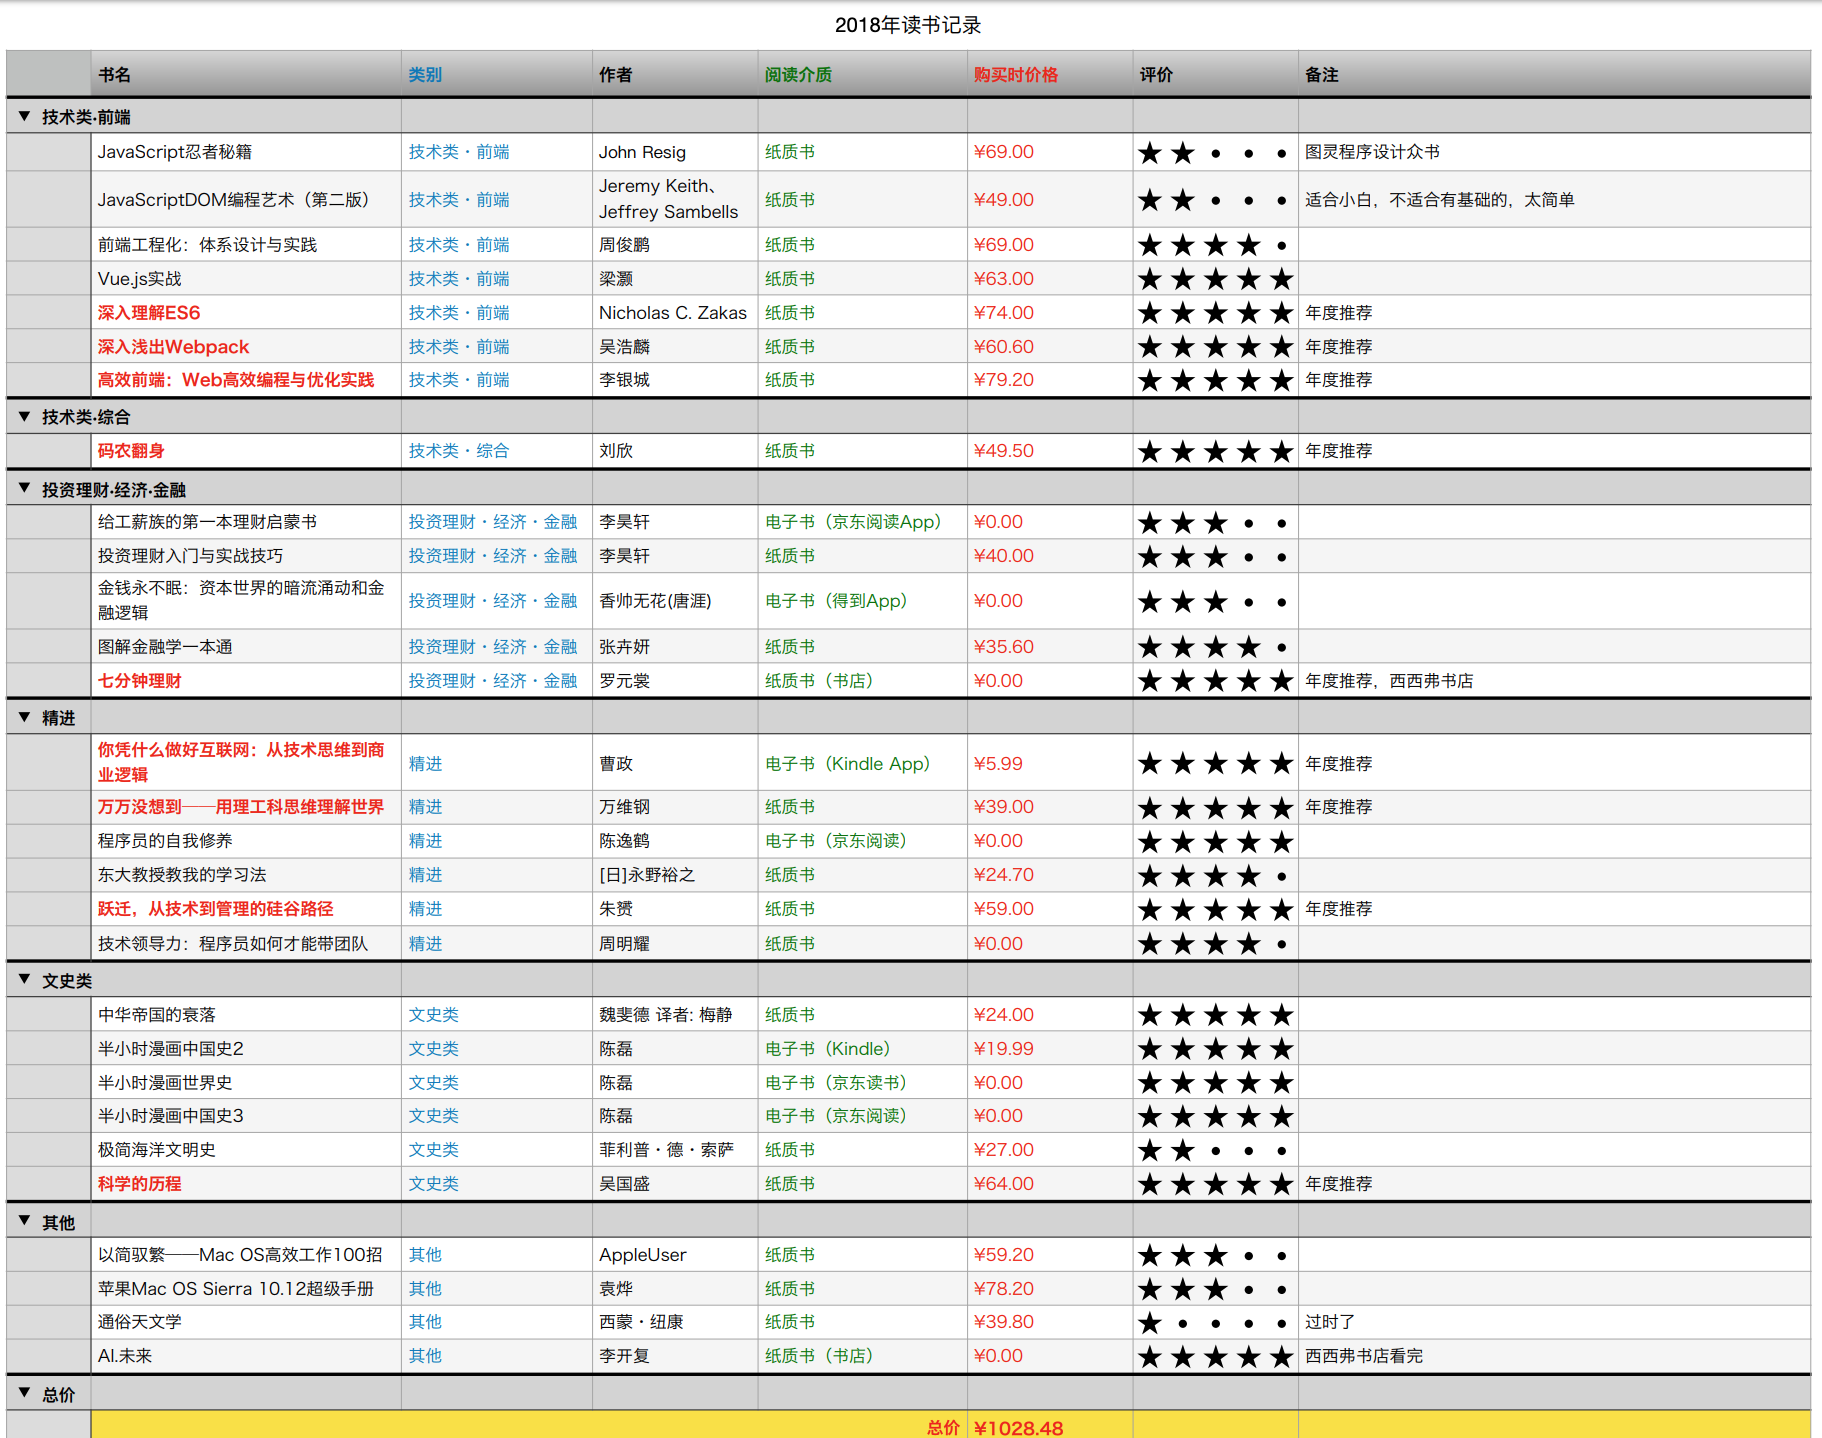This screenshot has height=1438, width=1822.
Task: Select the cell JavaScript忍者秘籍
Action: click(246, 152)
